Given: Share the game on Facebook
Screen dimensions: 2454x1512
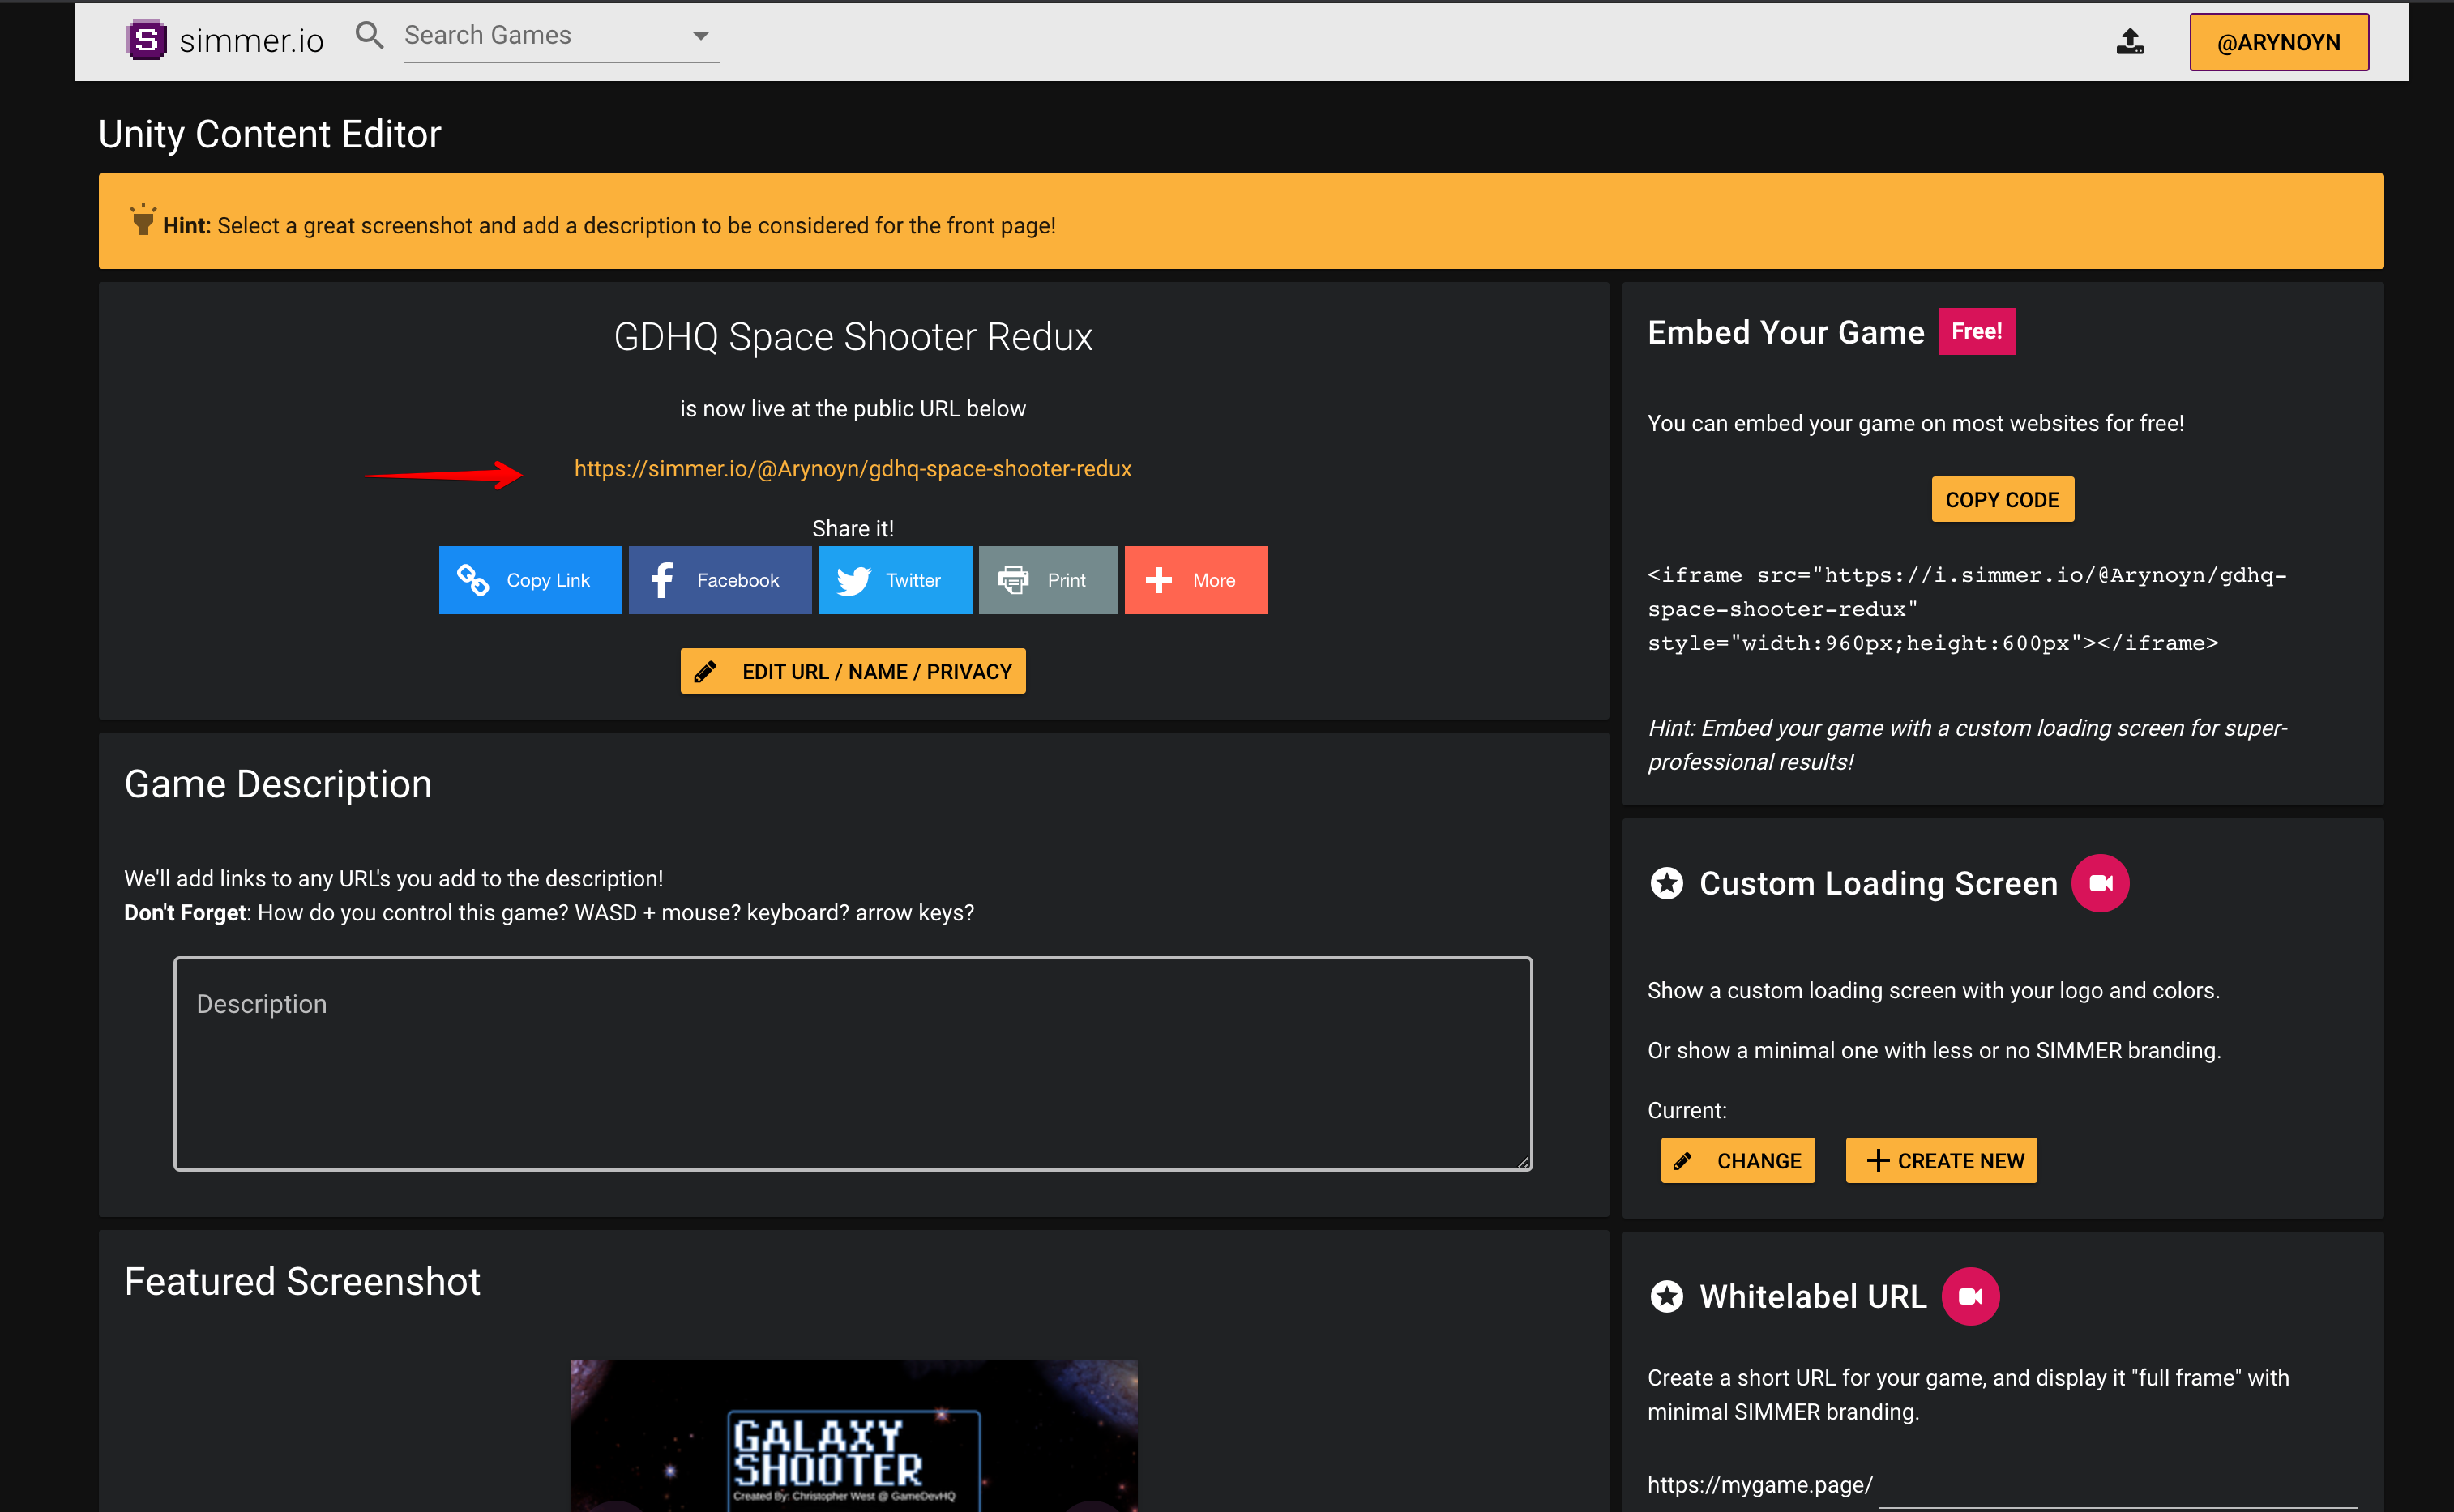Looking at the screenshot, I should click(x=720, y=580).
